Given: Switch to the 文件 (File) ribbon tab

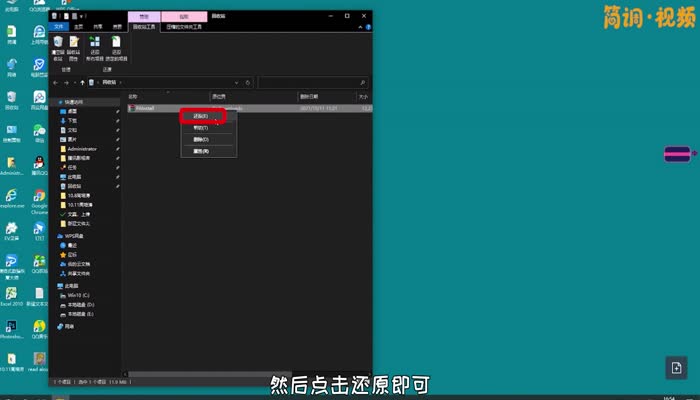Looking at the screenshot, I should pyautogui.click(x=59, y=27).
